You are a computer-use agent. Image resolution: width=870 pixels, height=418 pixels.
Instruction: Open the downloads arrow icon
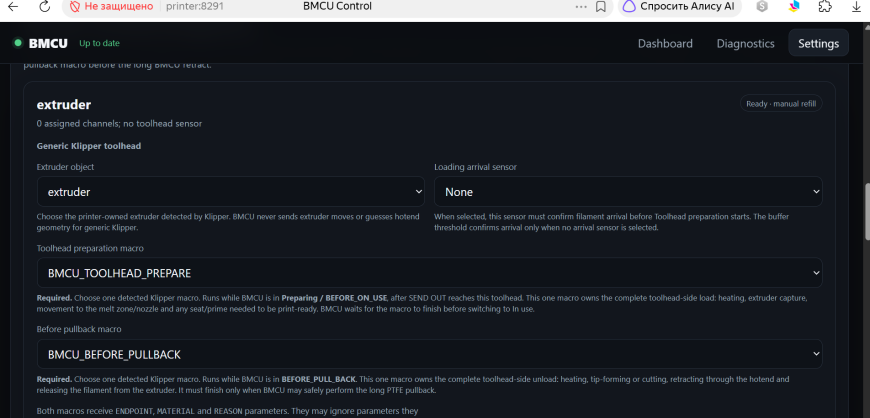click(857, 7)
